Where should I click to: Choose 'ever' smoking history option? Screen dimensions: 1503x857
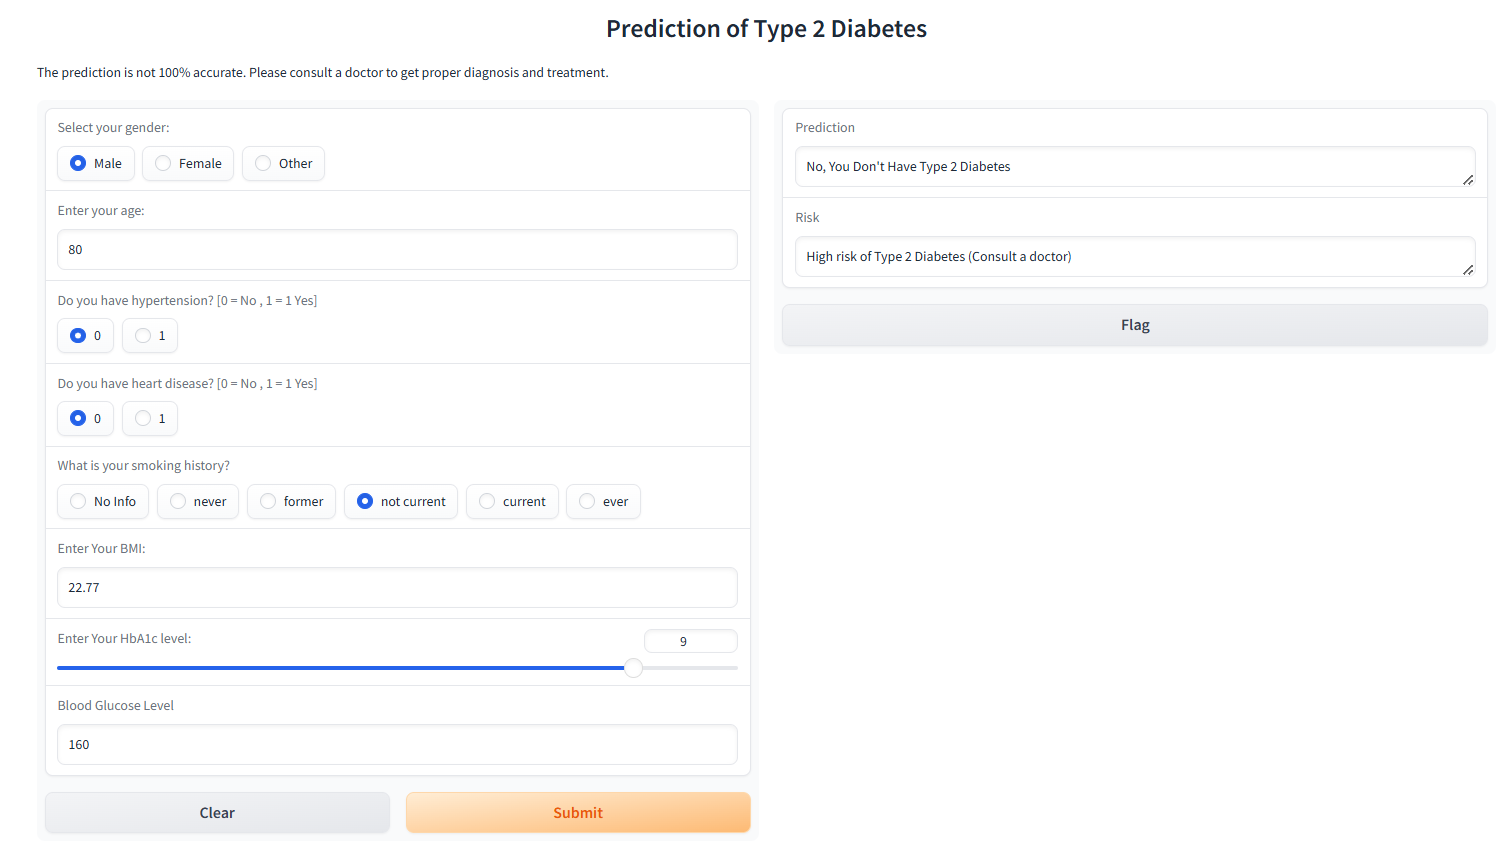tap(587, 502)
